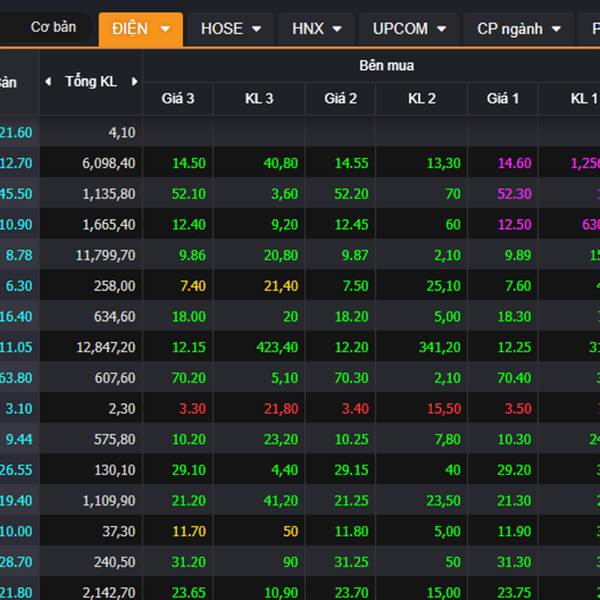Click the red volume 21,80
This screenshot has width=600, height=600.
click(281, 409)
